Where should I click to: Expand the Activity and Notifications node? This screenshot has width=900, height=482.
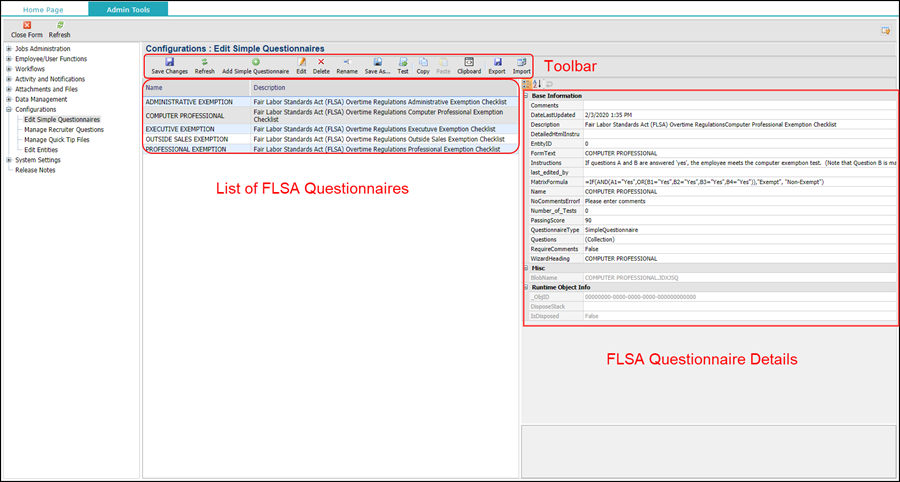coord(9,79)
